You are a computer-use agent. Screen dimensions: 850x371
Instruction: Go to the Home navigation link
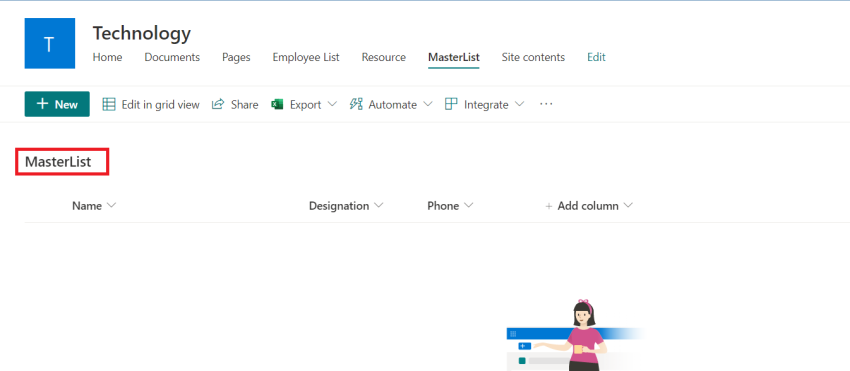click(107, 57)
